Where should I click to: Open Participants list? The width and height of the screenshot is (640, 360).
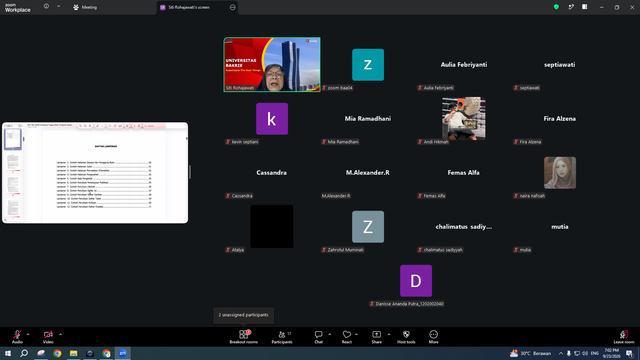[x=282, y=337]
